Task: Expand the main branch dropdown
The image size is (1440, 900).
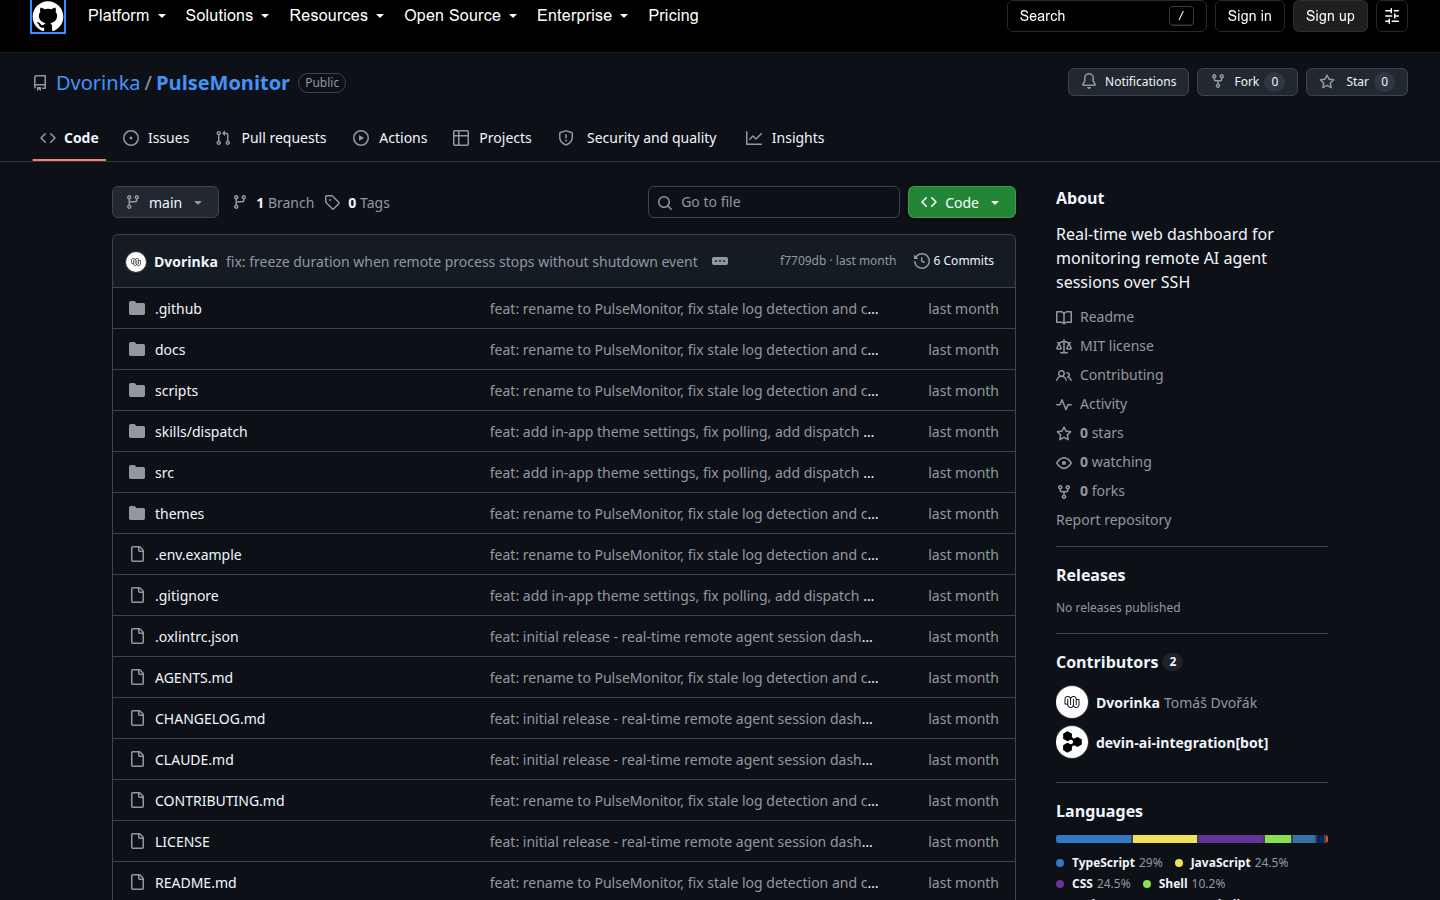Action: coord(165,202)
